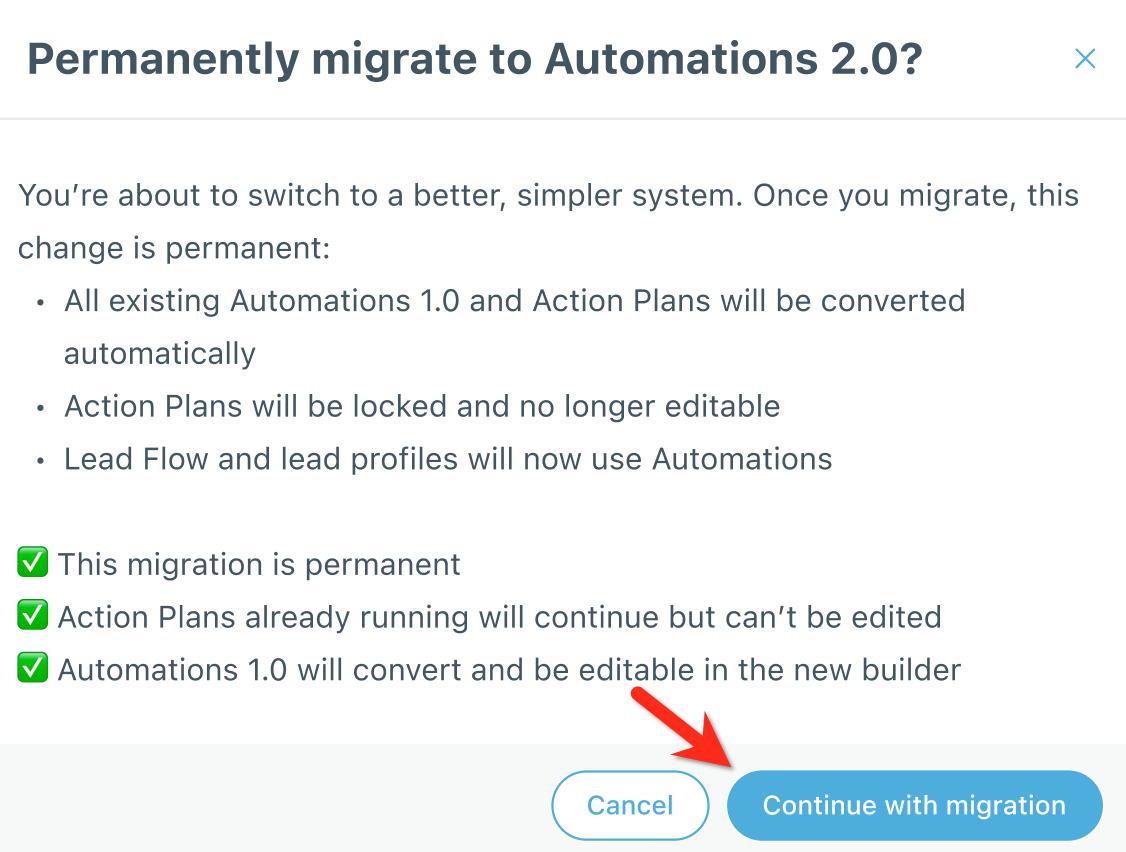
Task: Click the Cancel button
Action: point(630,805)
